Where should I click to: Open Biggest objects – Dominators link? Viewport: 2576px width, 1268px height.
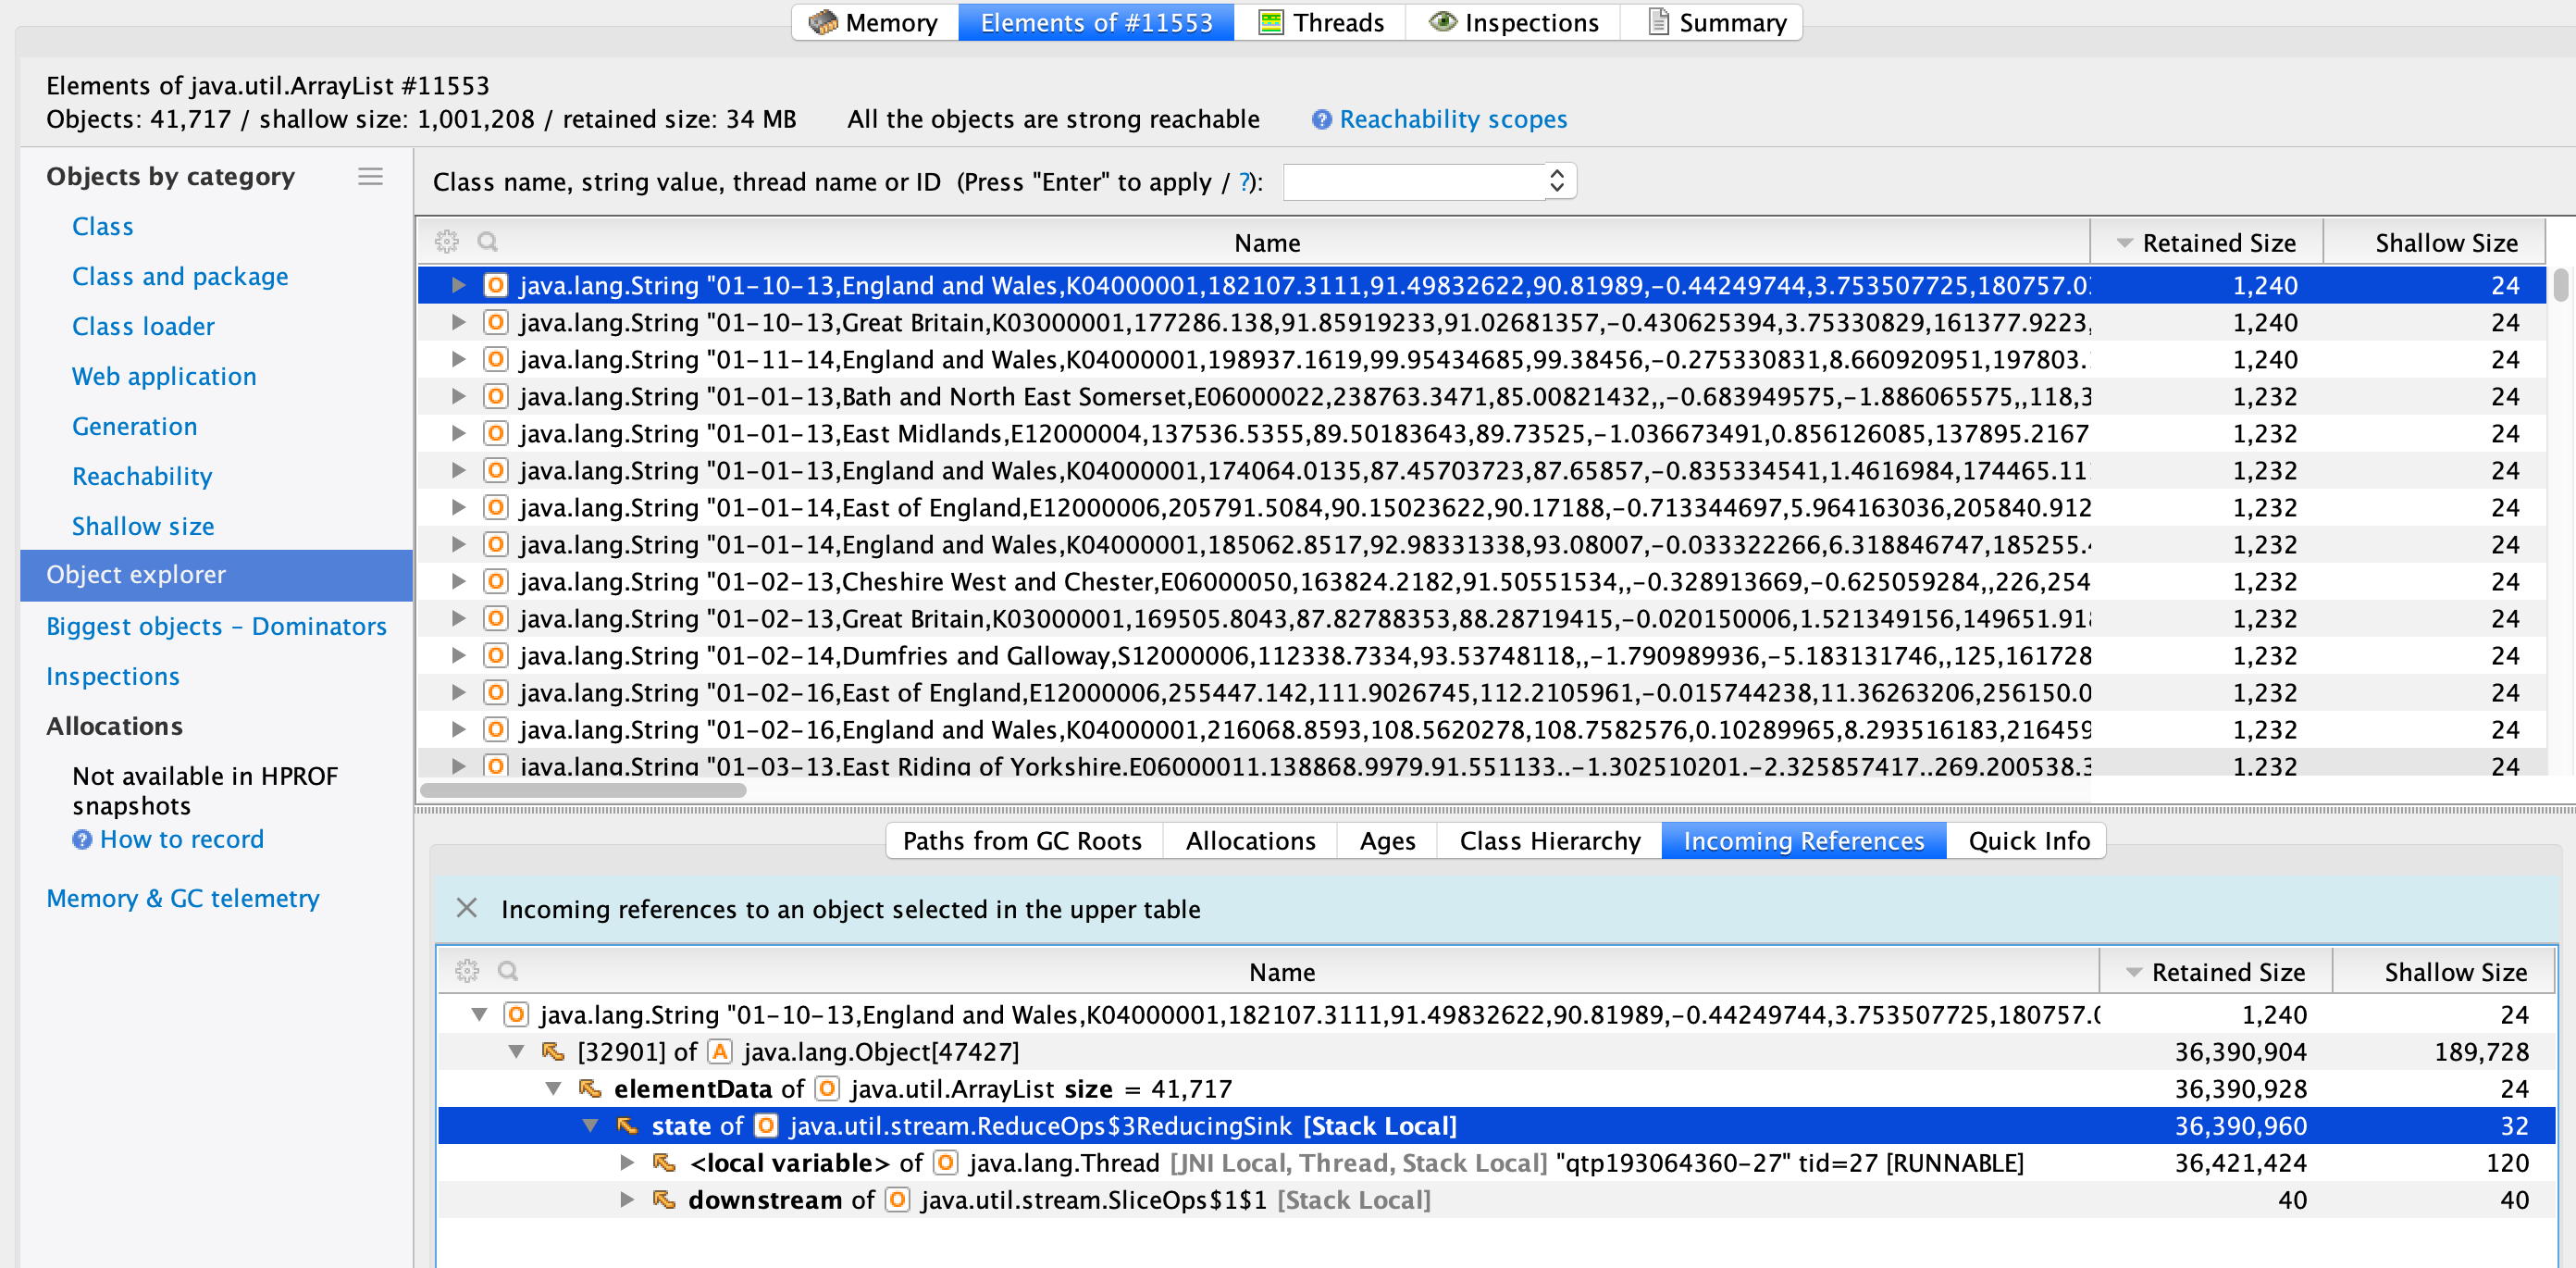[216, 627]
